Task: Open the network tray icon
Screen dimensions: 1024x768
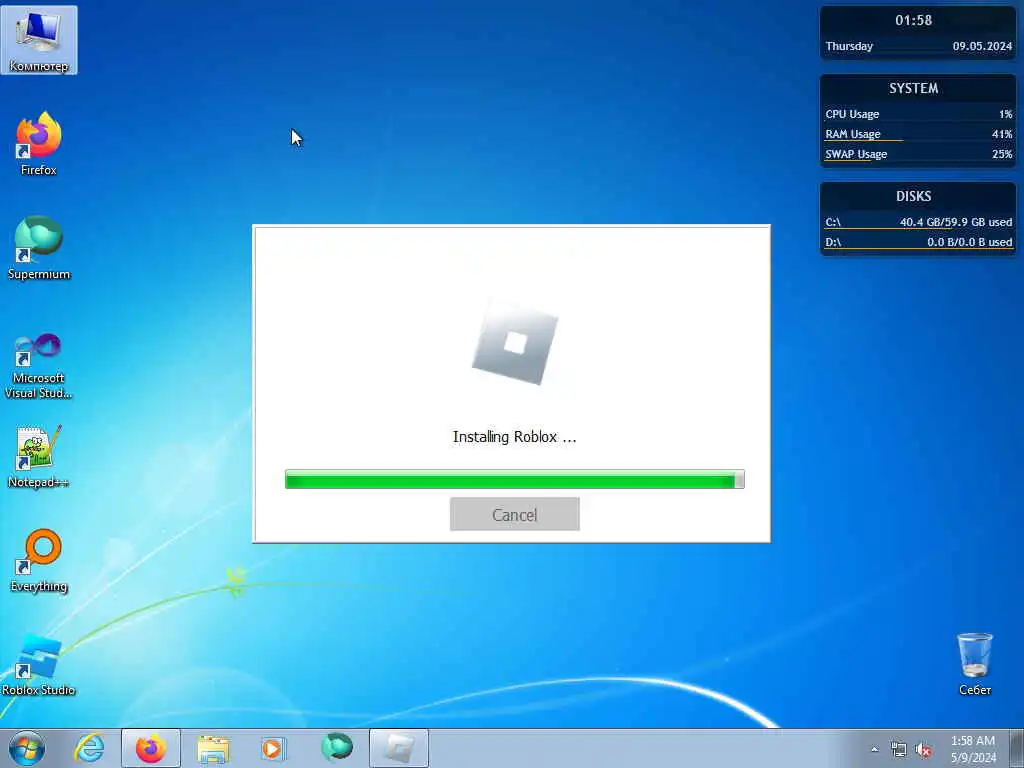Action: click(899, 750)
